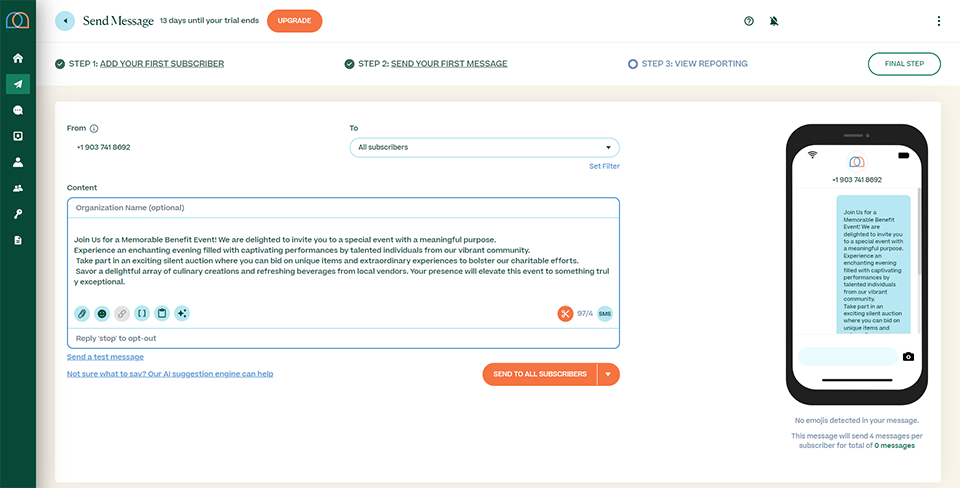Click the muted notifications bell icon
Image resolution: width=960 pixels, height=488 pixels.
[774, 21]
